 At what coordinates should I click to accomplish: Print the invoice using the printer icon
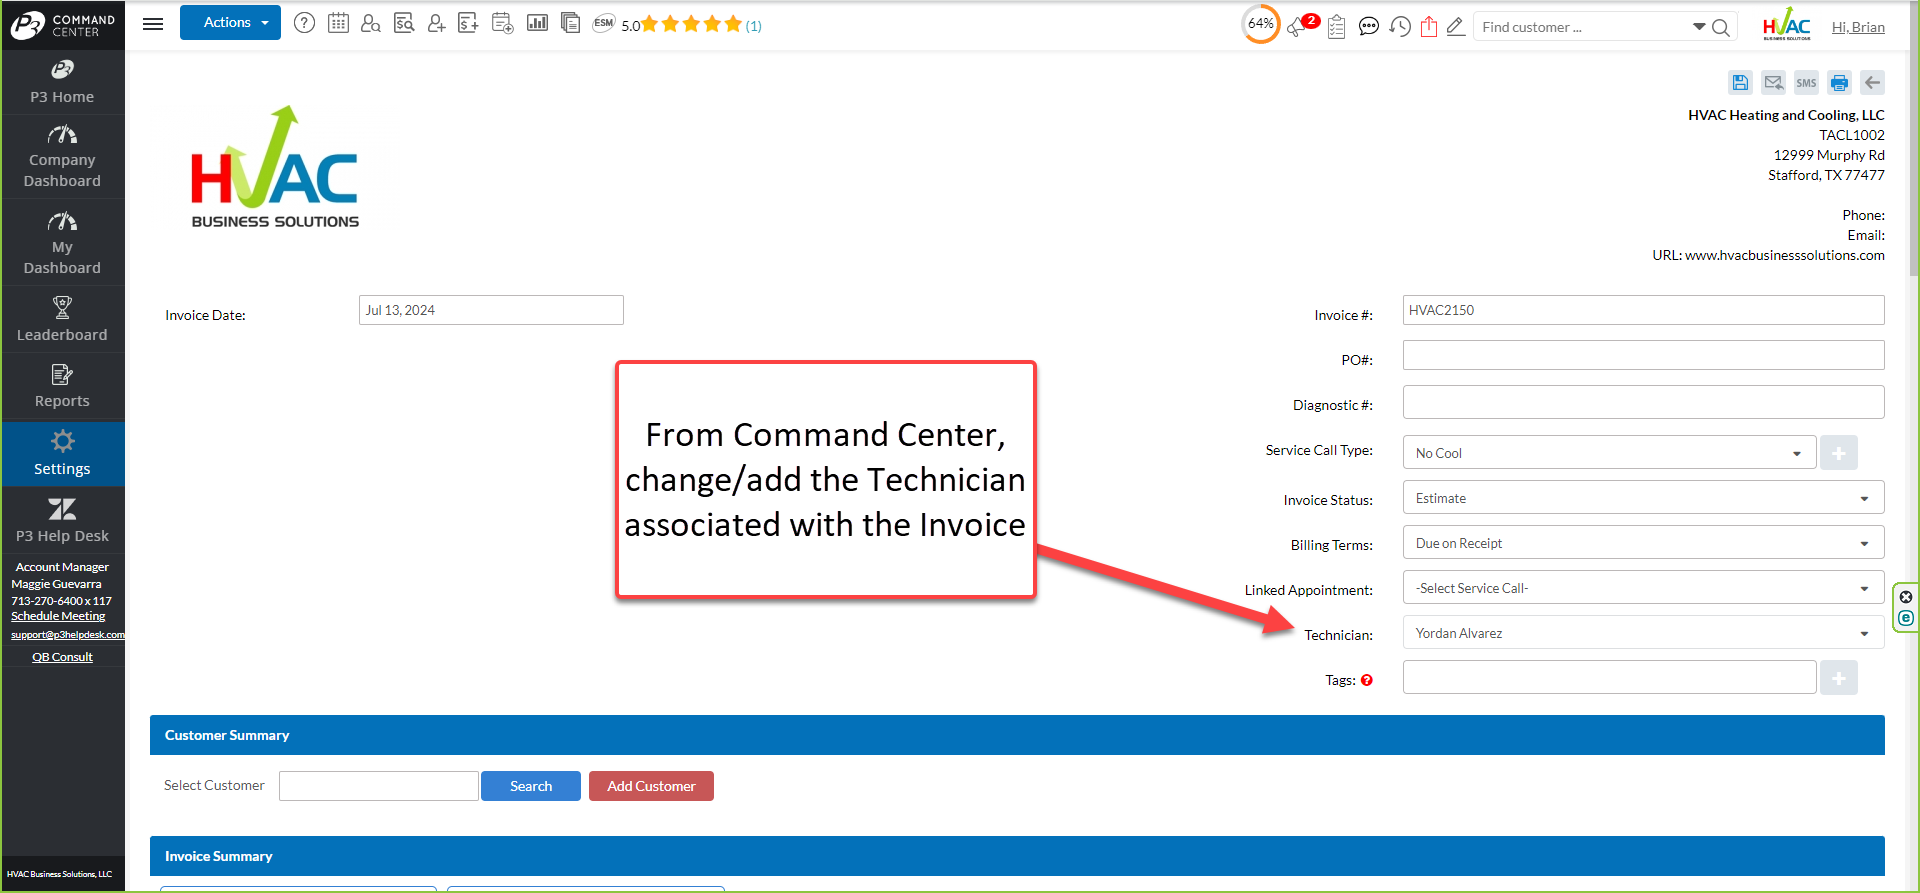pyautogui.click(x=1839, y=82)
